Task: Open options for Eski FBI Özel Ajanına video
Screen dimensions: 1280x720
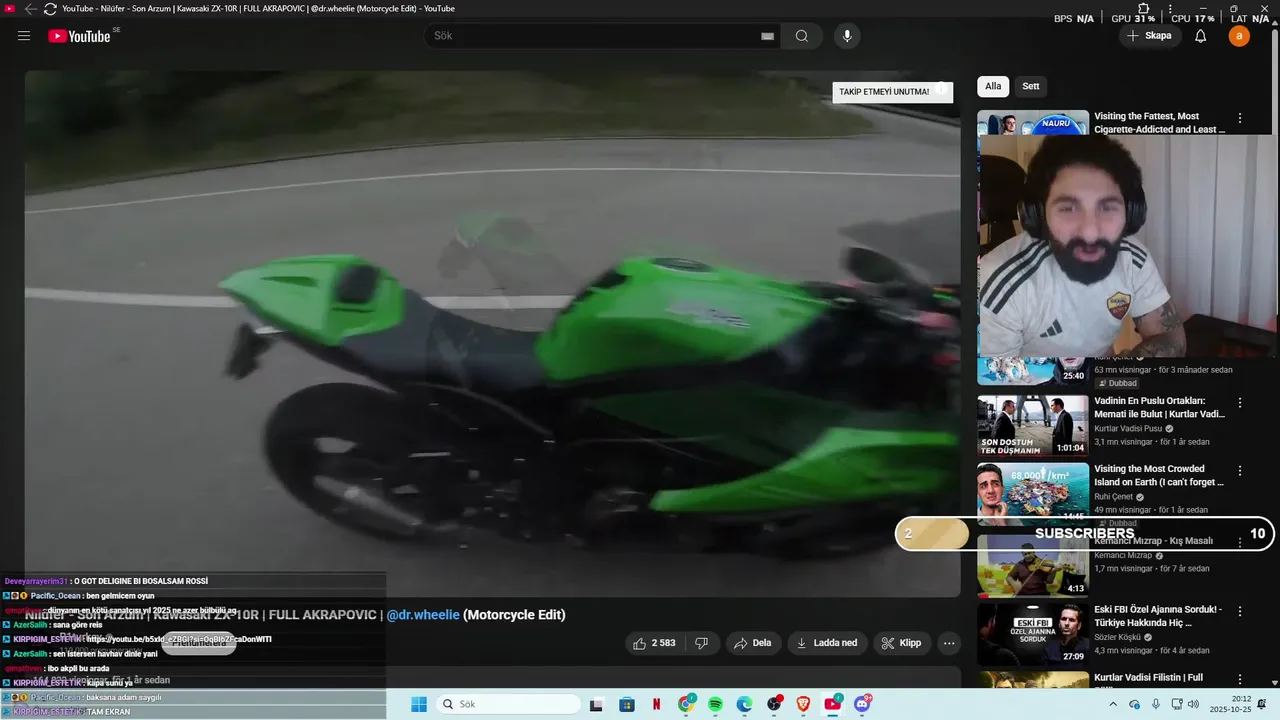Action: point(1240,611)
